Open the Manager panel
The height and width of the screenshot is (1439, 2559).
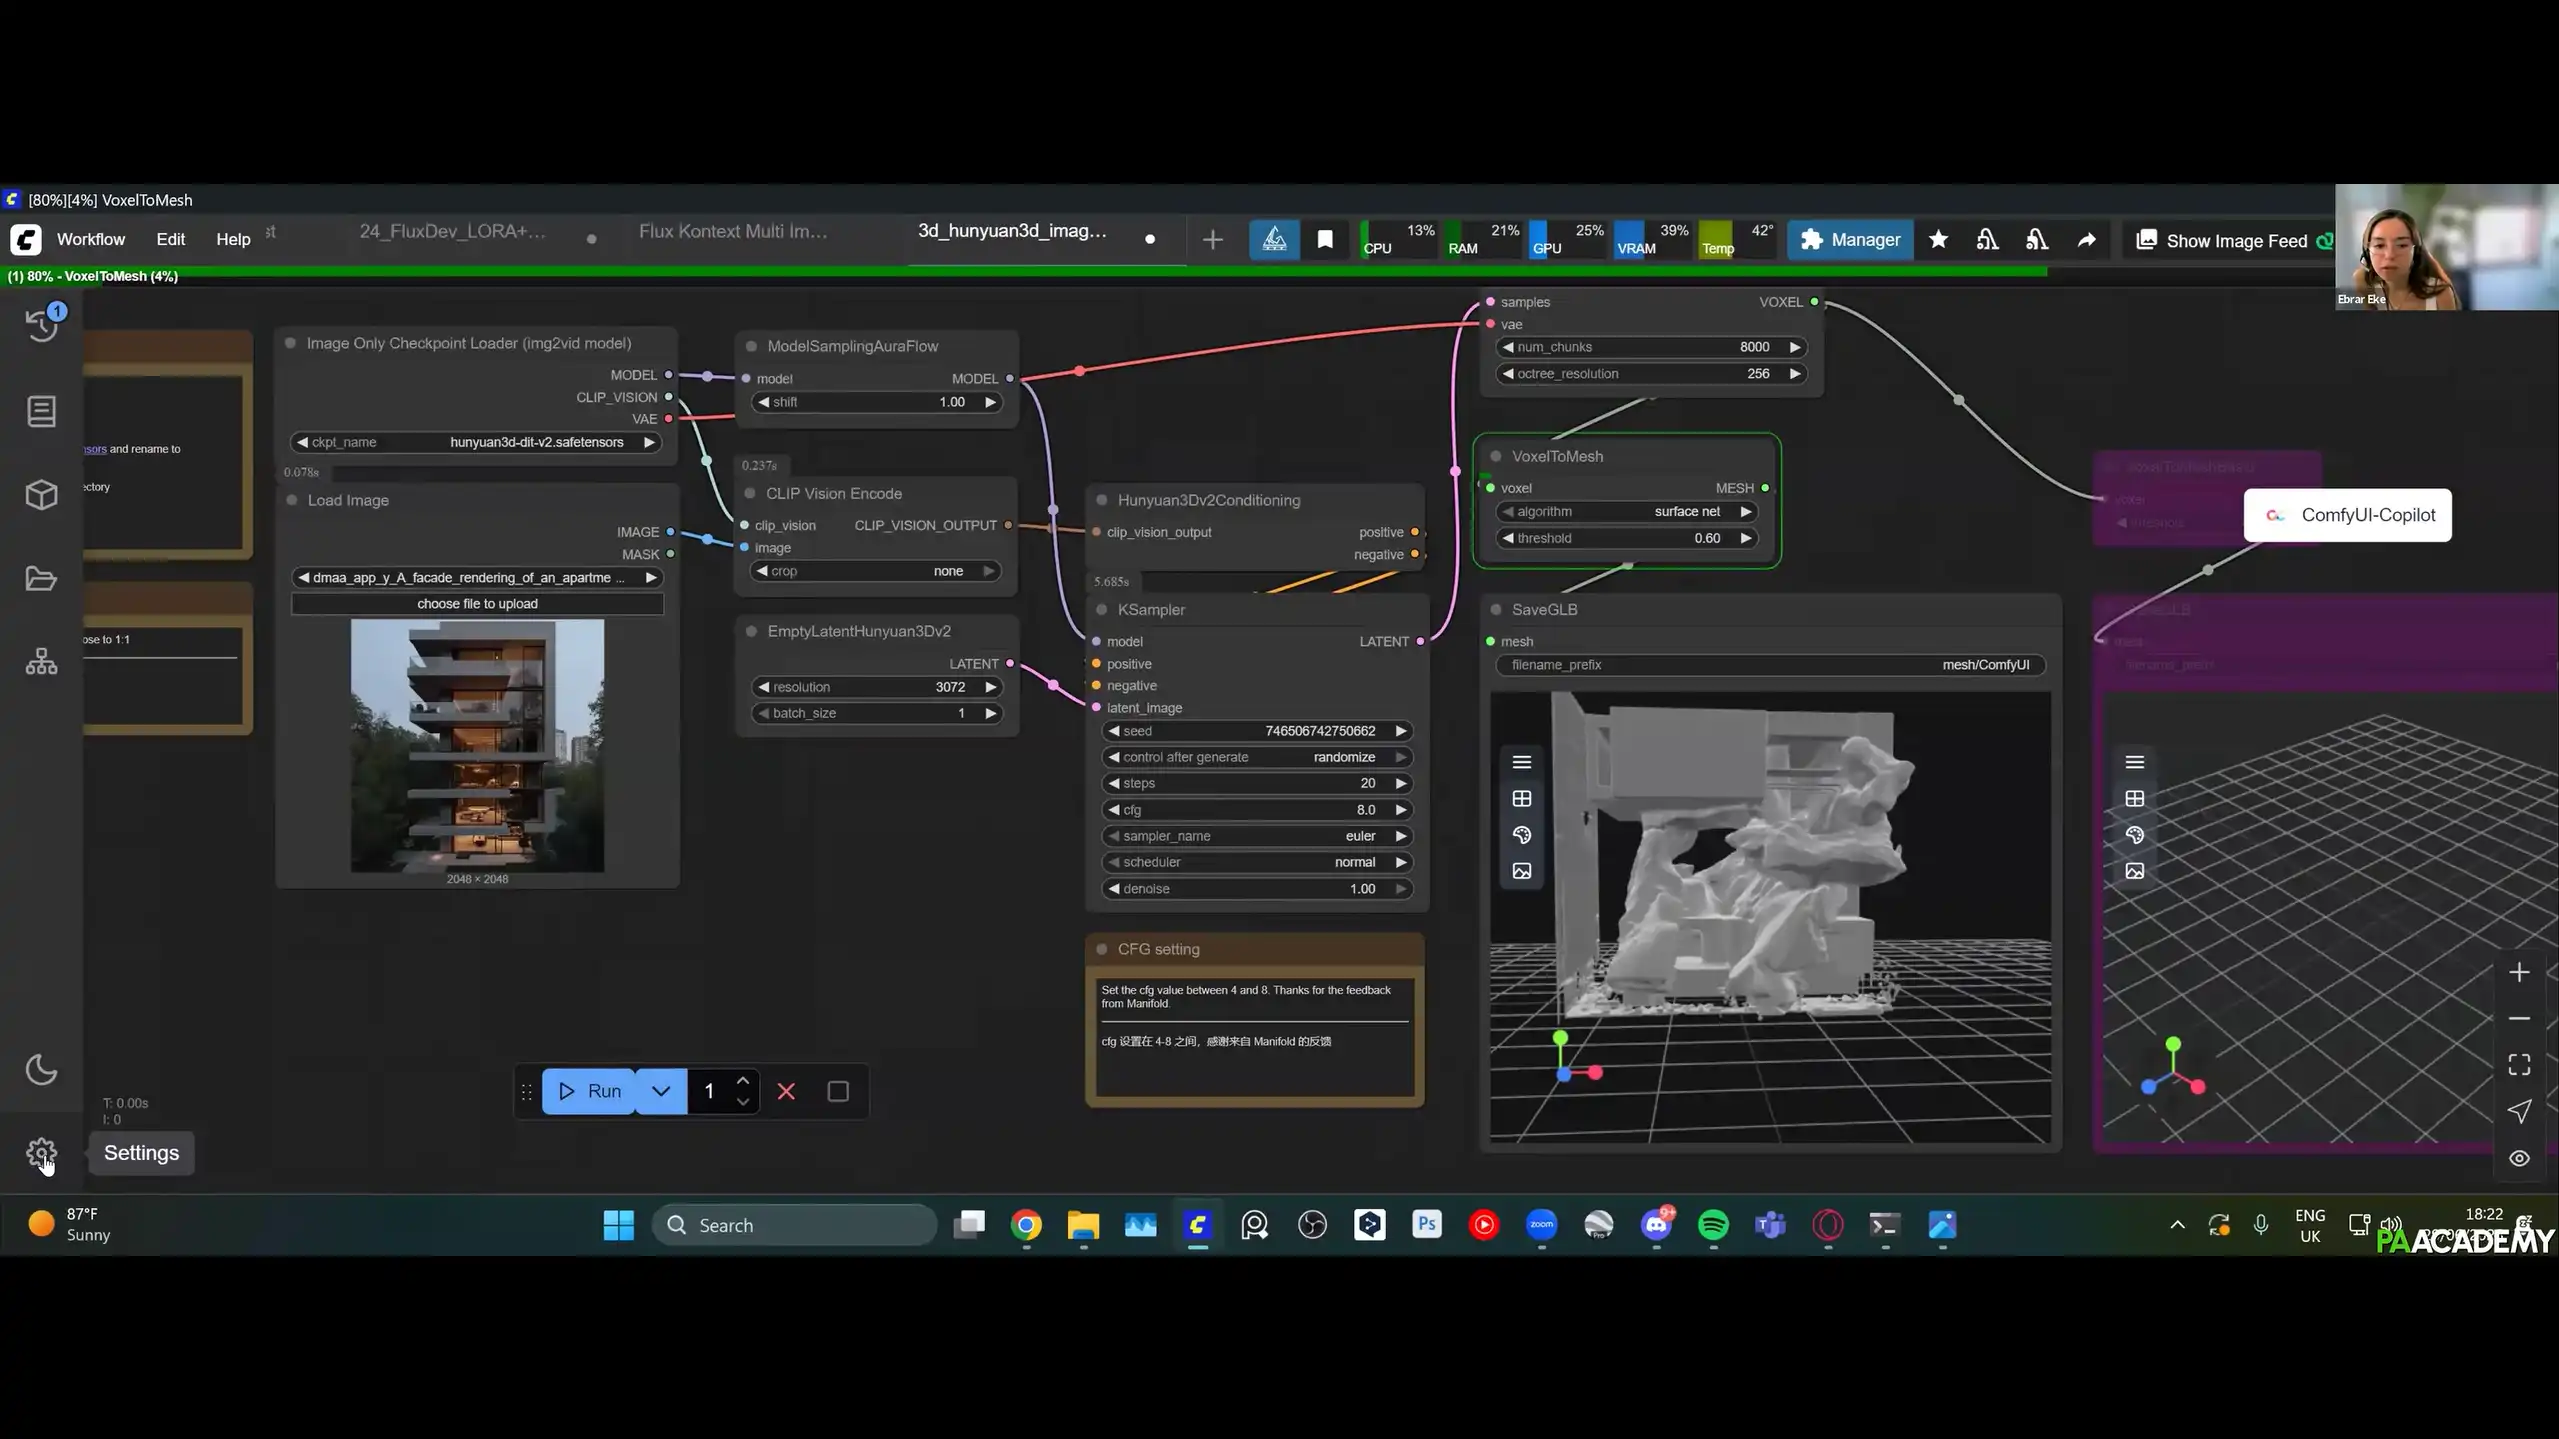[x=1850, y=239]
